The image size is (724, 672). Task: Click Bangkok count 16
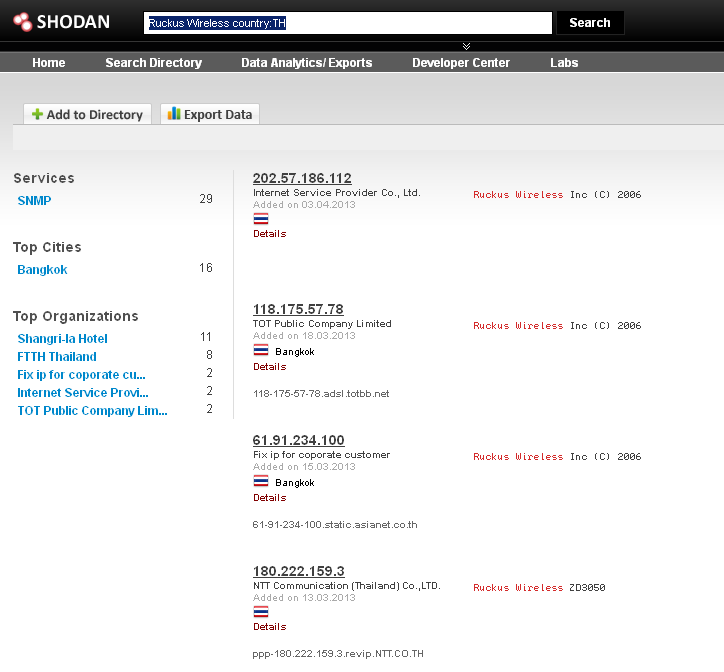point(206,268)
